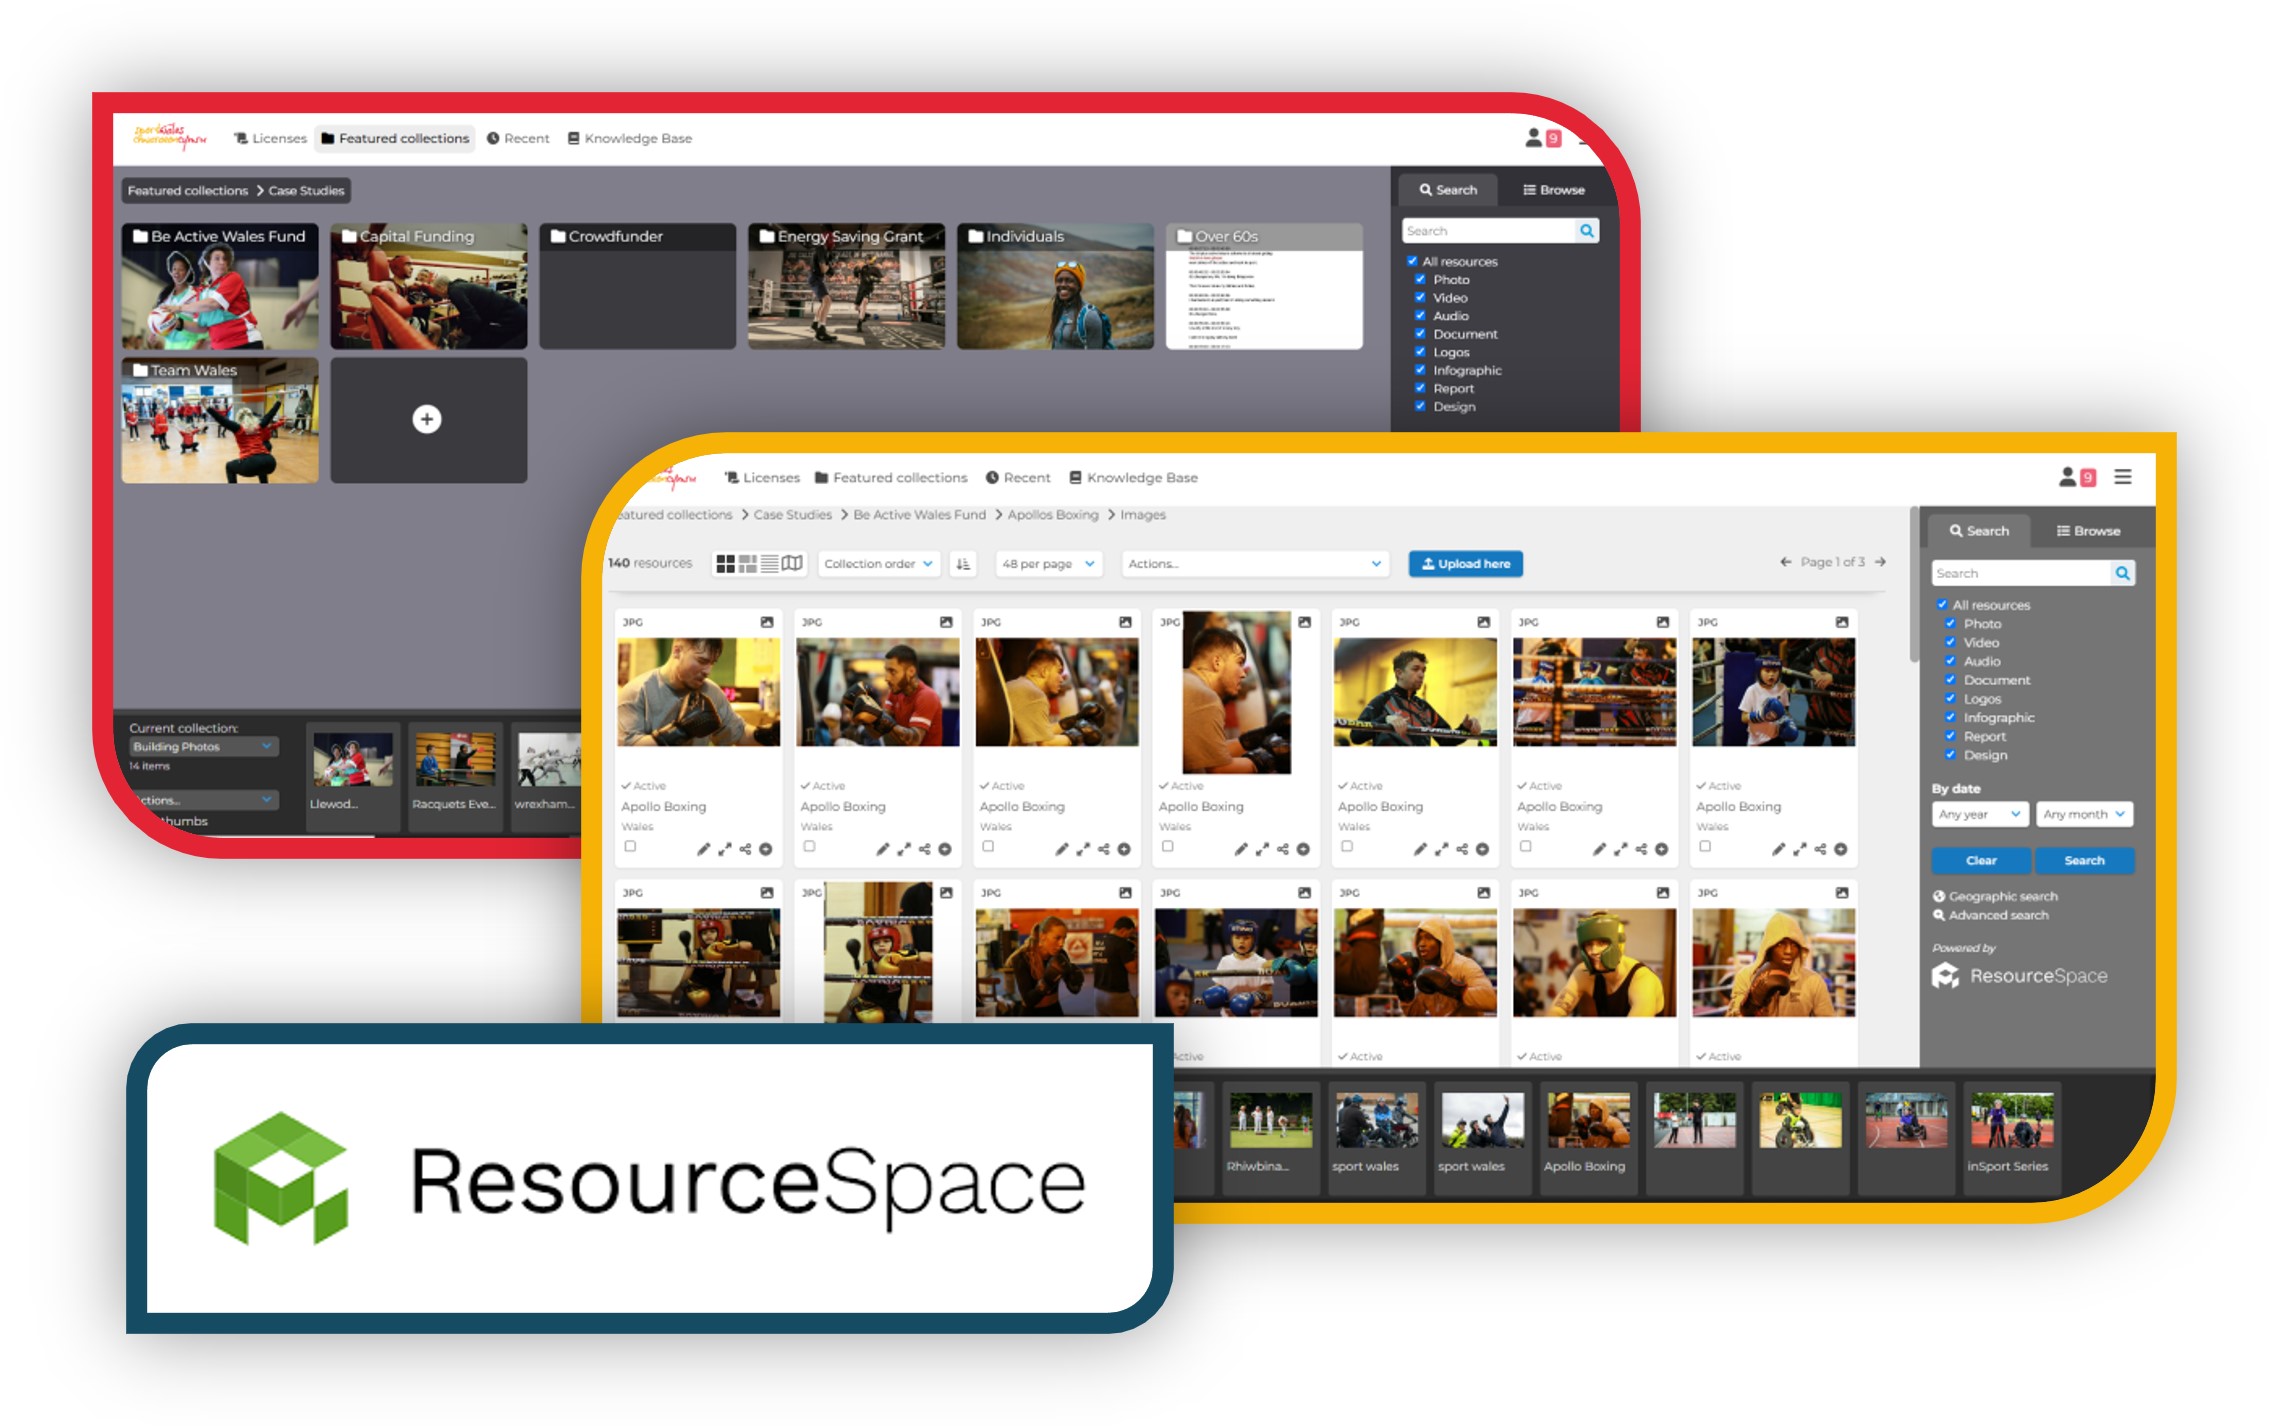Go to next page arrow
The width and height of the screenshot is (2269, 1426).
(1880, 562)
